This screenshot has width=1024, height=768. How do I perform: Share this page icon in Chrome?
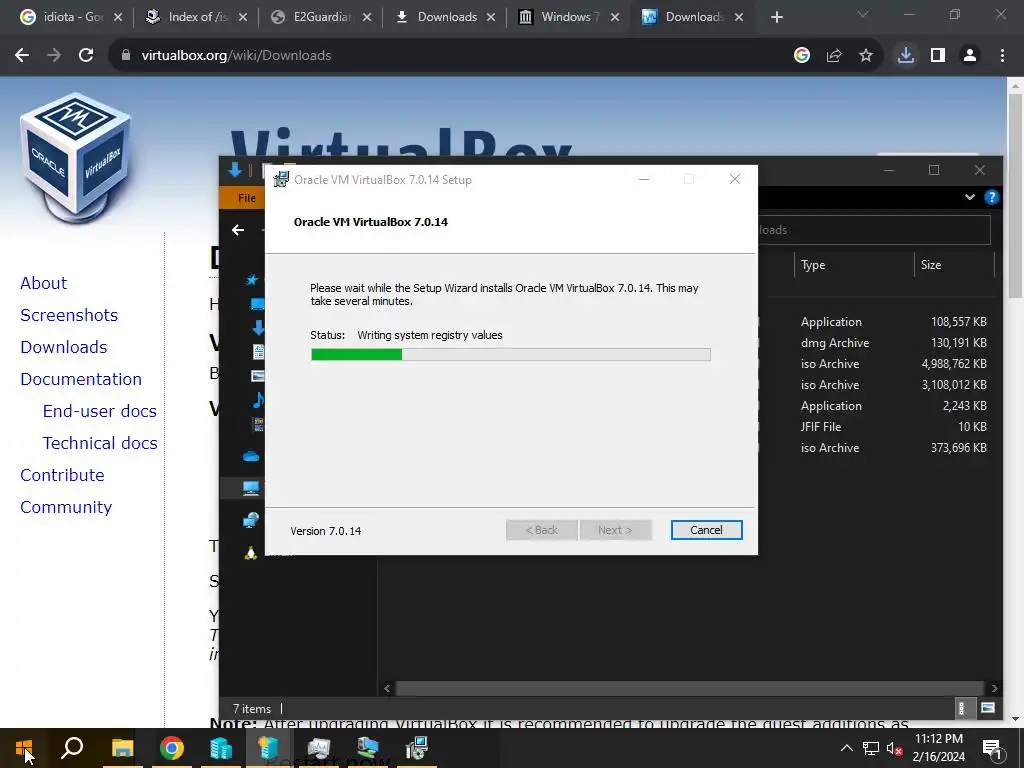834,56
